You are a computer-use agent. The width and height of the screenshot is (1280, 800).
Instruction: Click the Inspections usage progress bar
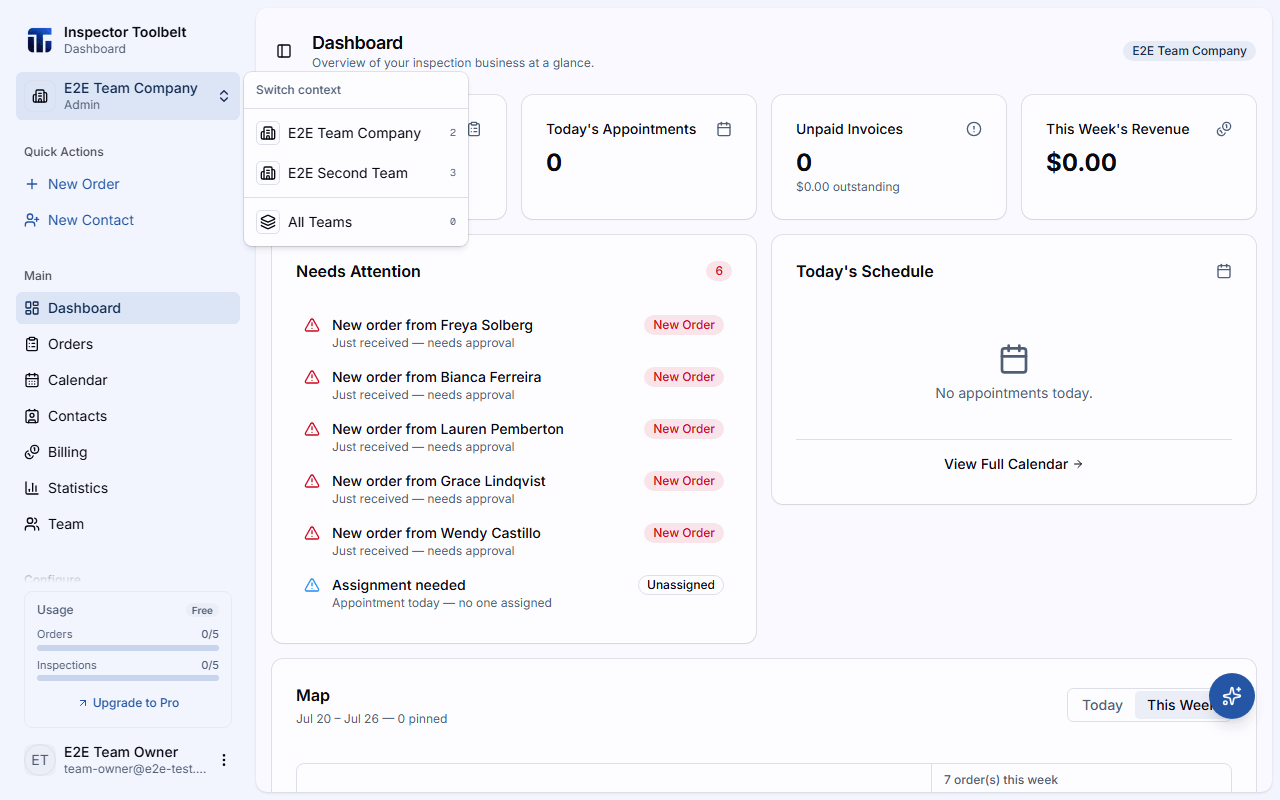coord(128,679)
